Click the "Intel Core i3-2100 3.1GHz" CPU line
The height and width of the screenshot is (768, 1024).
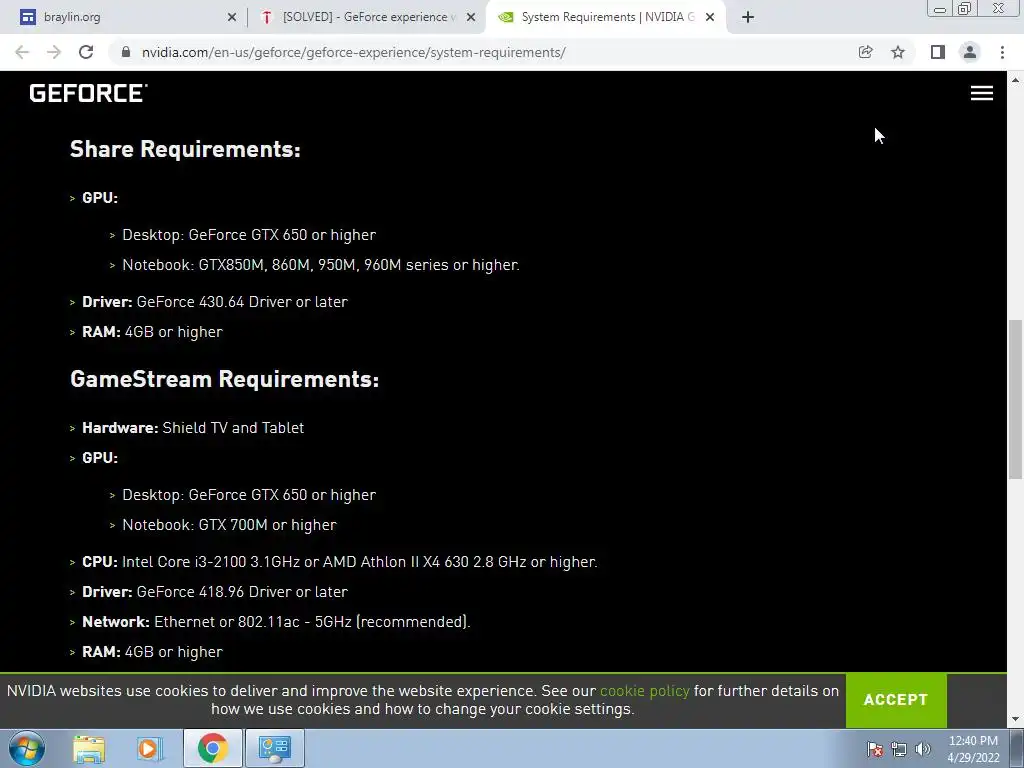coord(340,562)
